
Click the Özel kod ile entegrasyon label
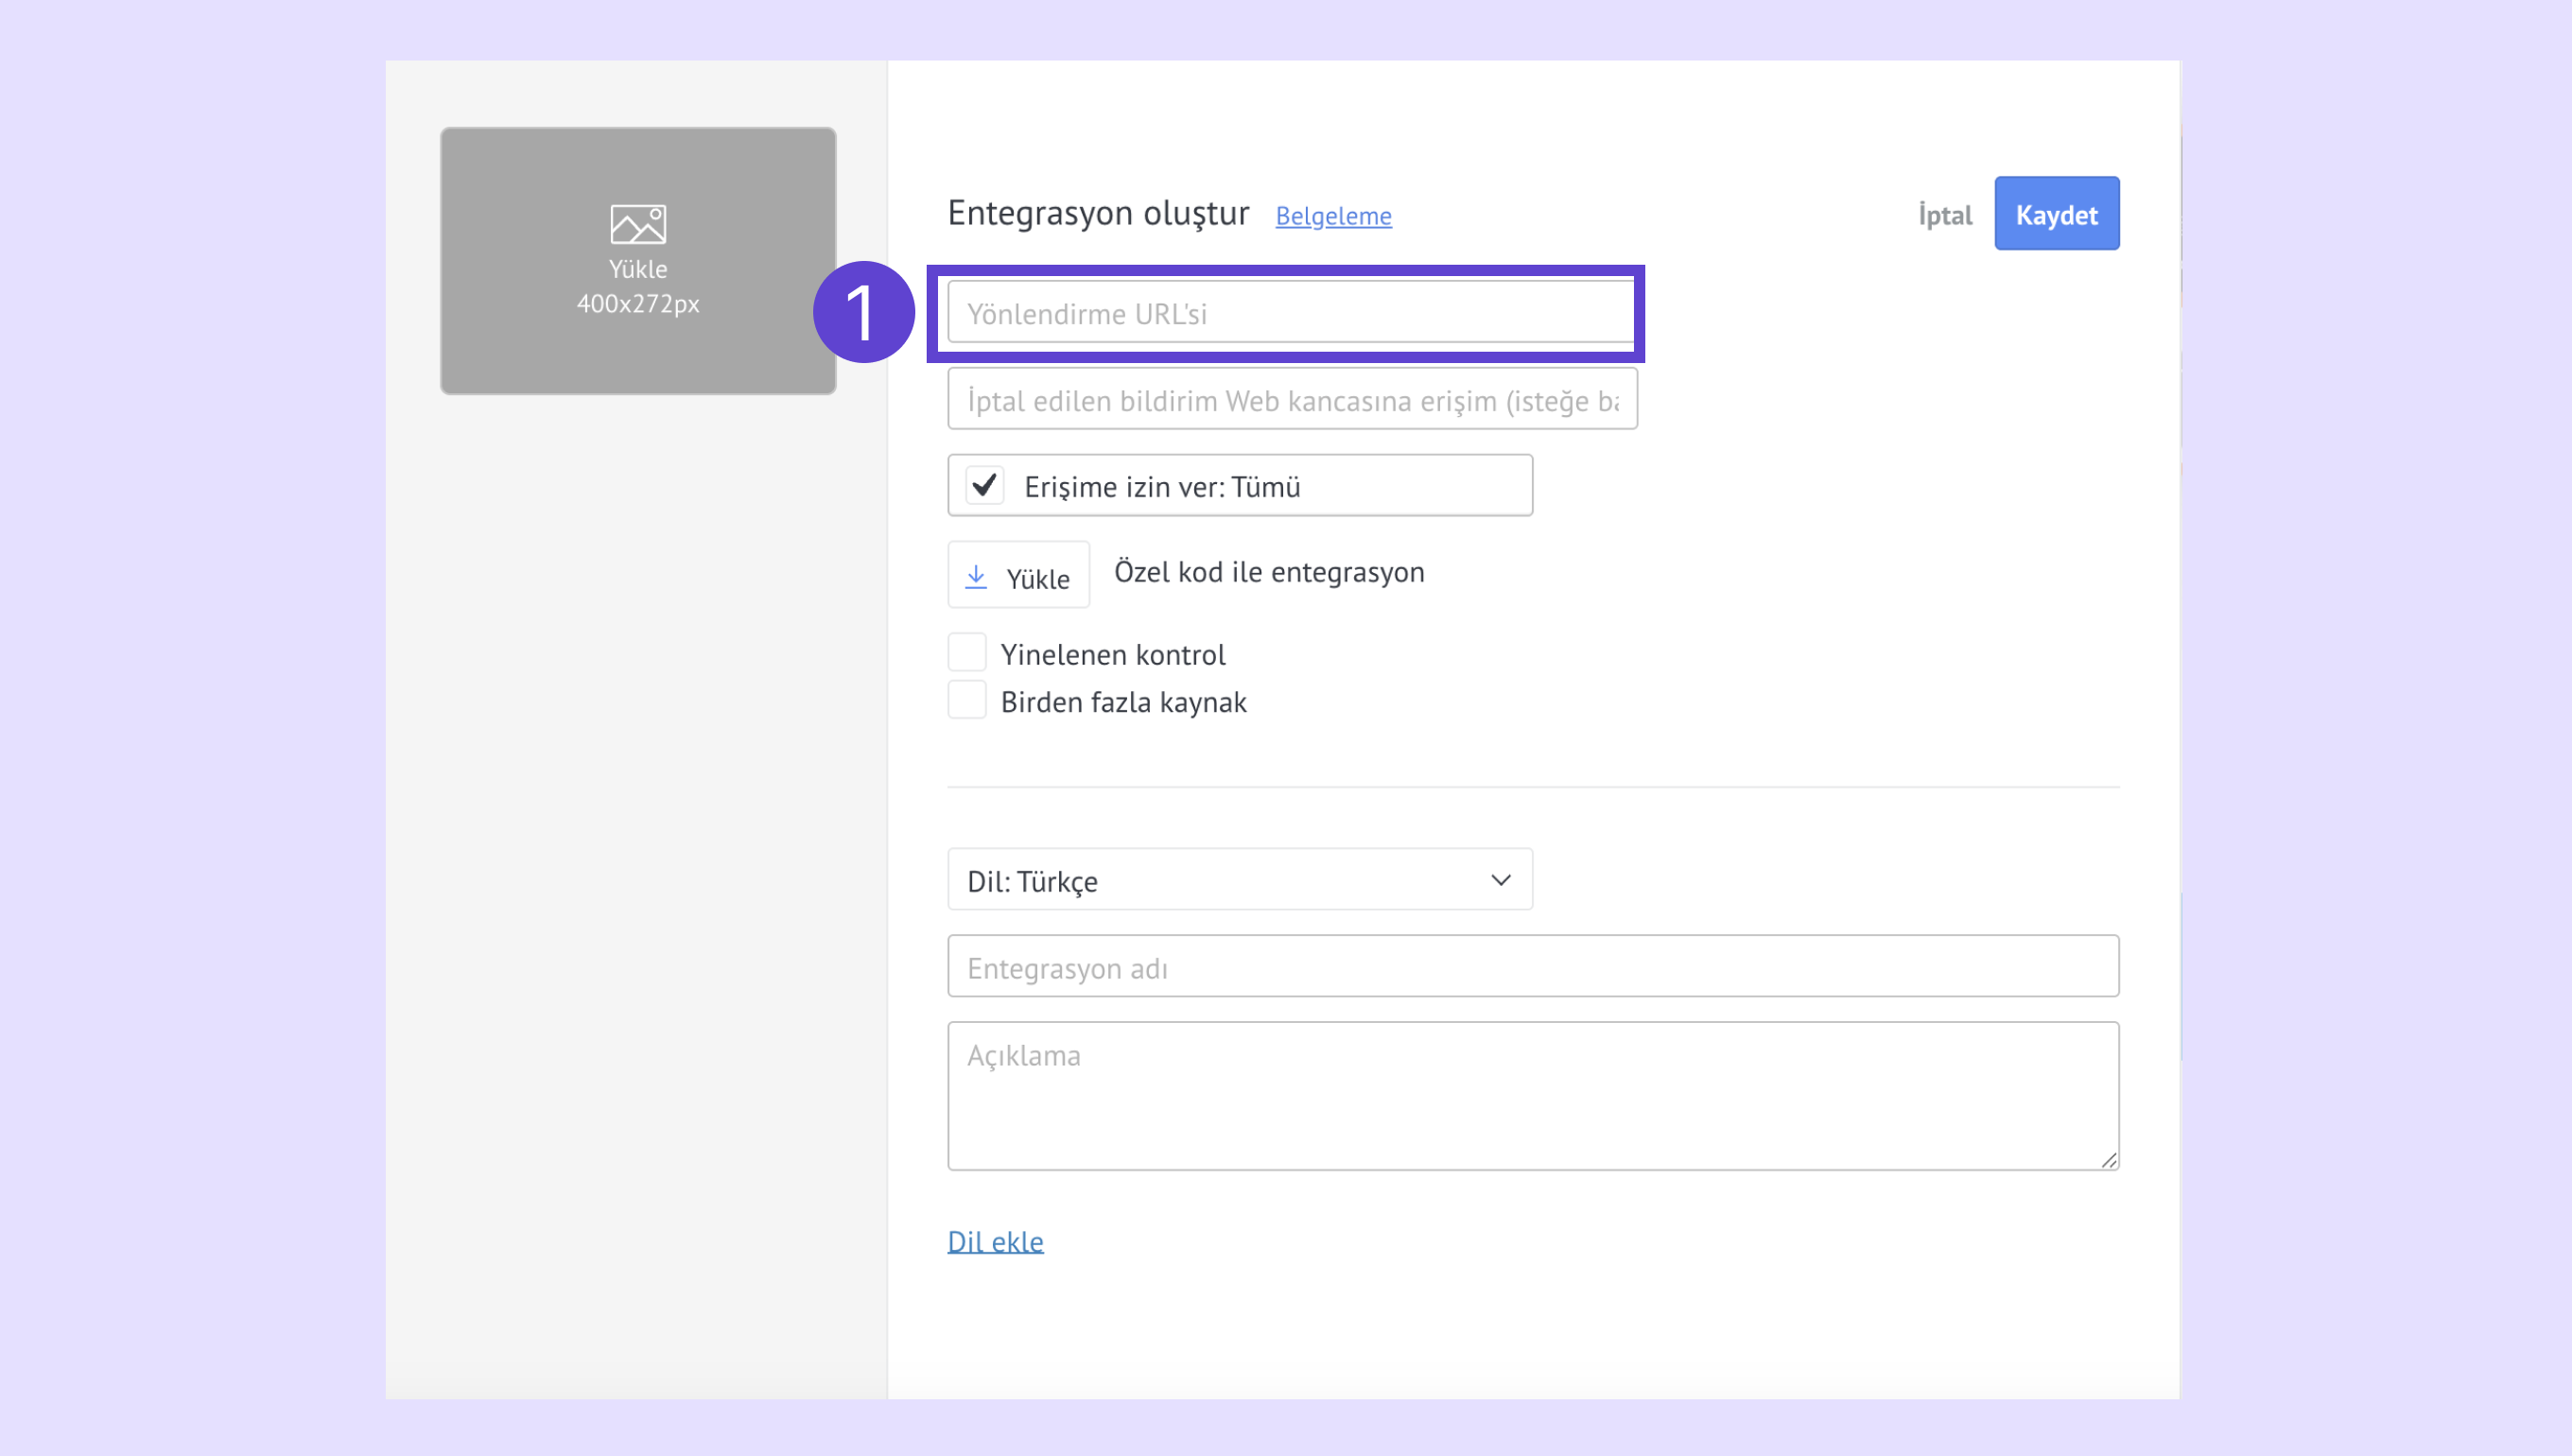pos(1268,572)
